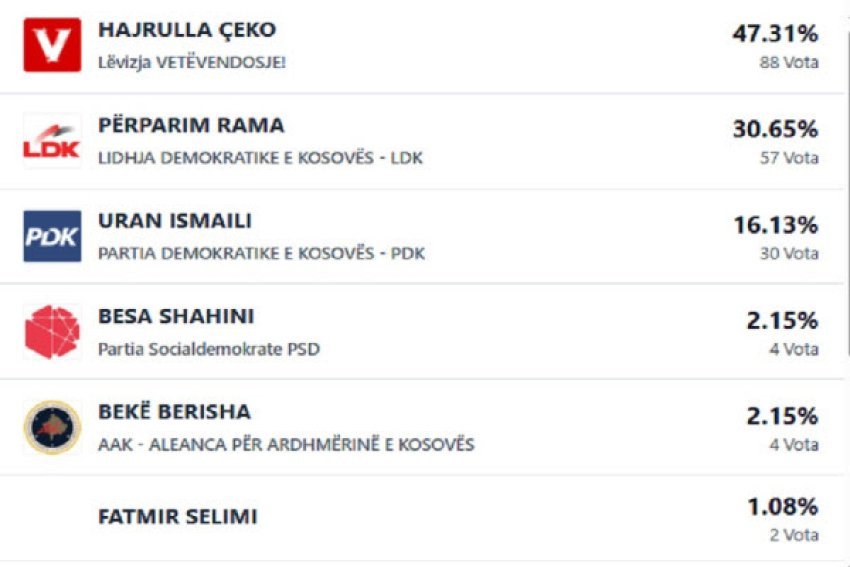
Task: Click the Vetëvendosje red V logo
Action: (52, 45)
